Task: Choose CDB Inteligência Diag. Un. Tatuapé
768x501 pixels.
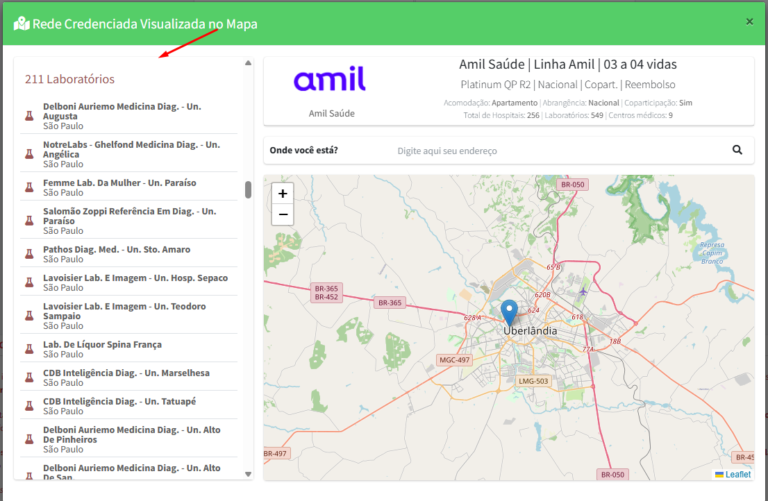Action: (129, 406)
